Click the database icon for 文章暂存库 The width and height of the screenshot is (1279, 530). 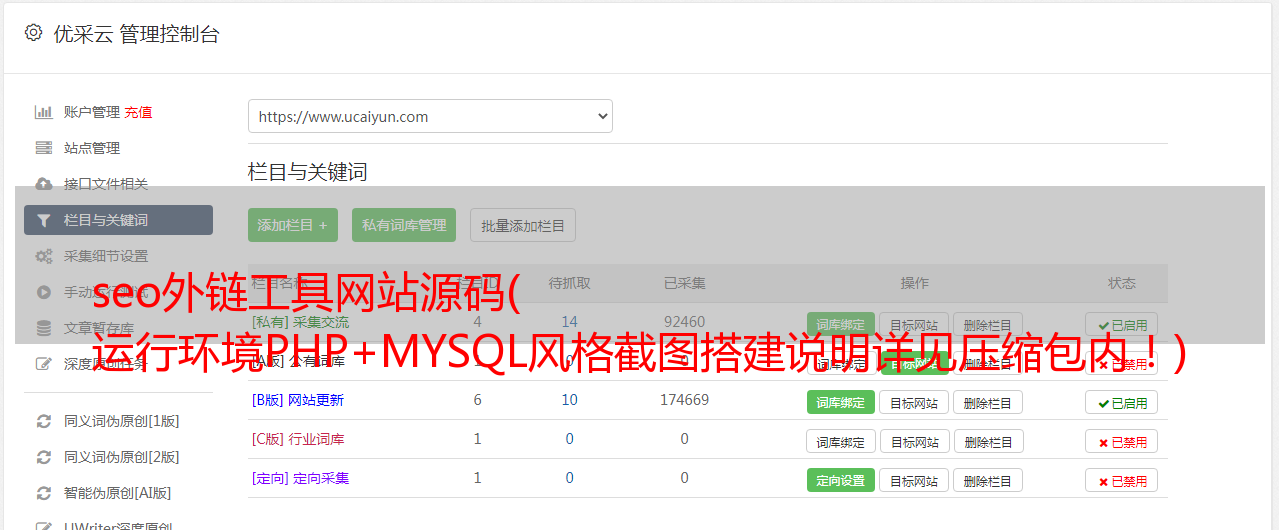click(x=44, y=328)
